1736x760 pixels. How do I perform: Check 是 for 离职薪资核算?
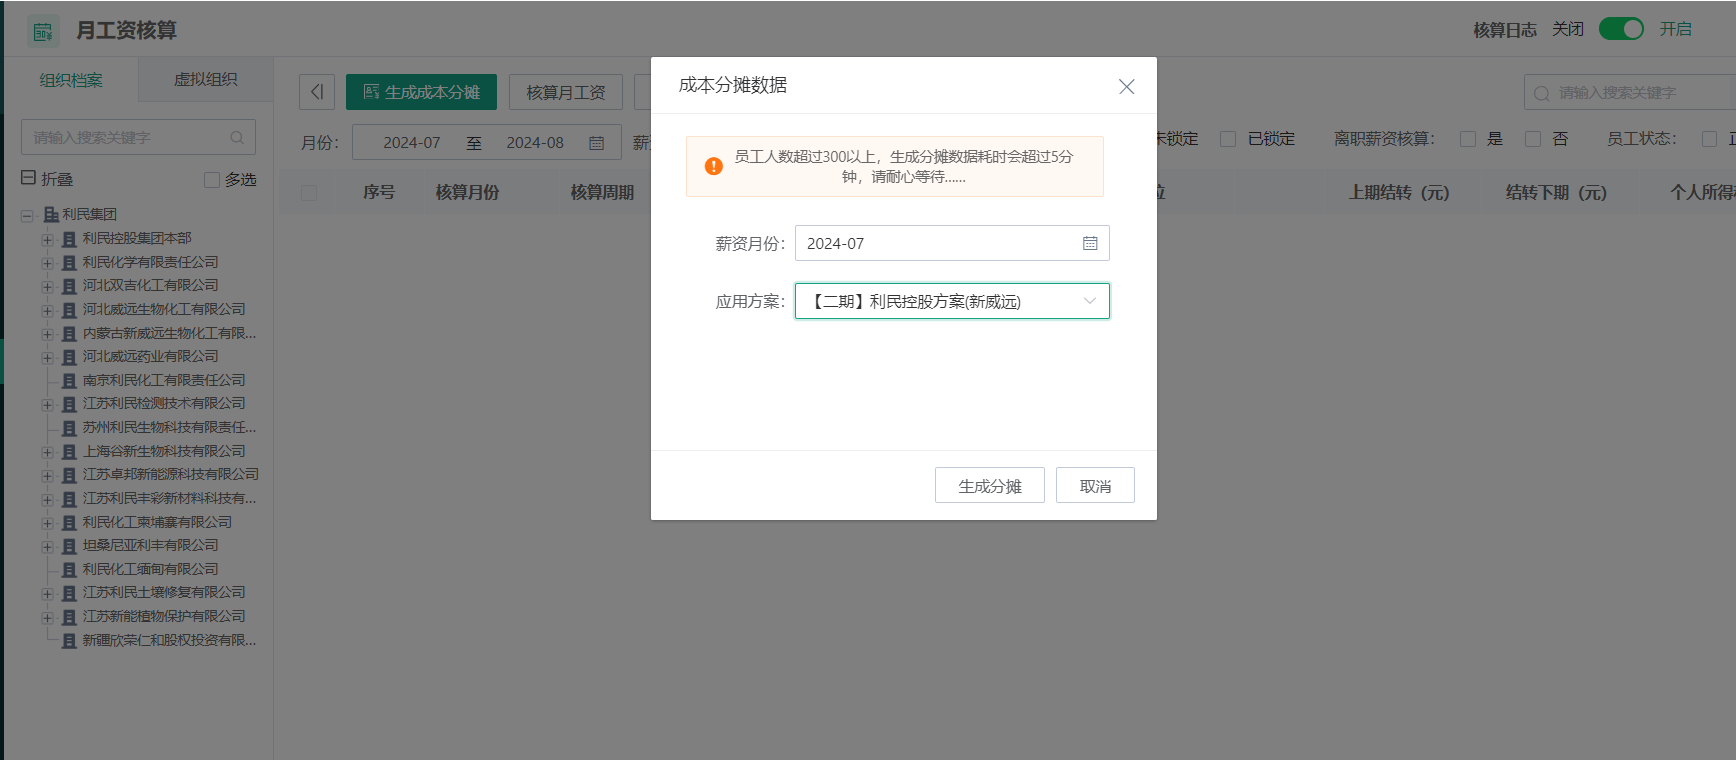coord(1468,139)
